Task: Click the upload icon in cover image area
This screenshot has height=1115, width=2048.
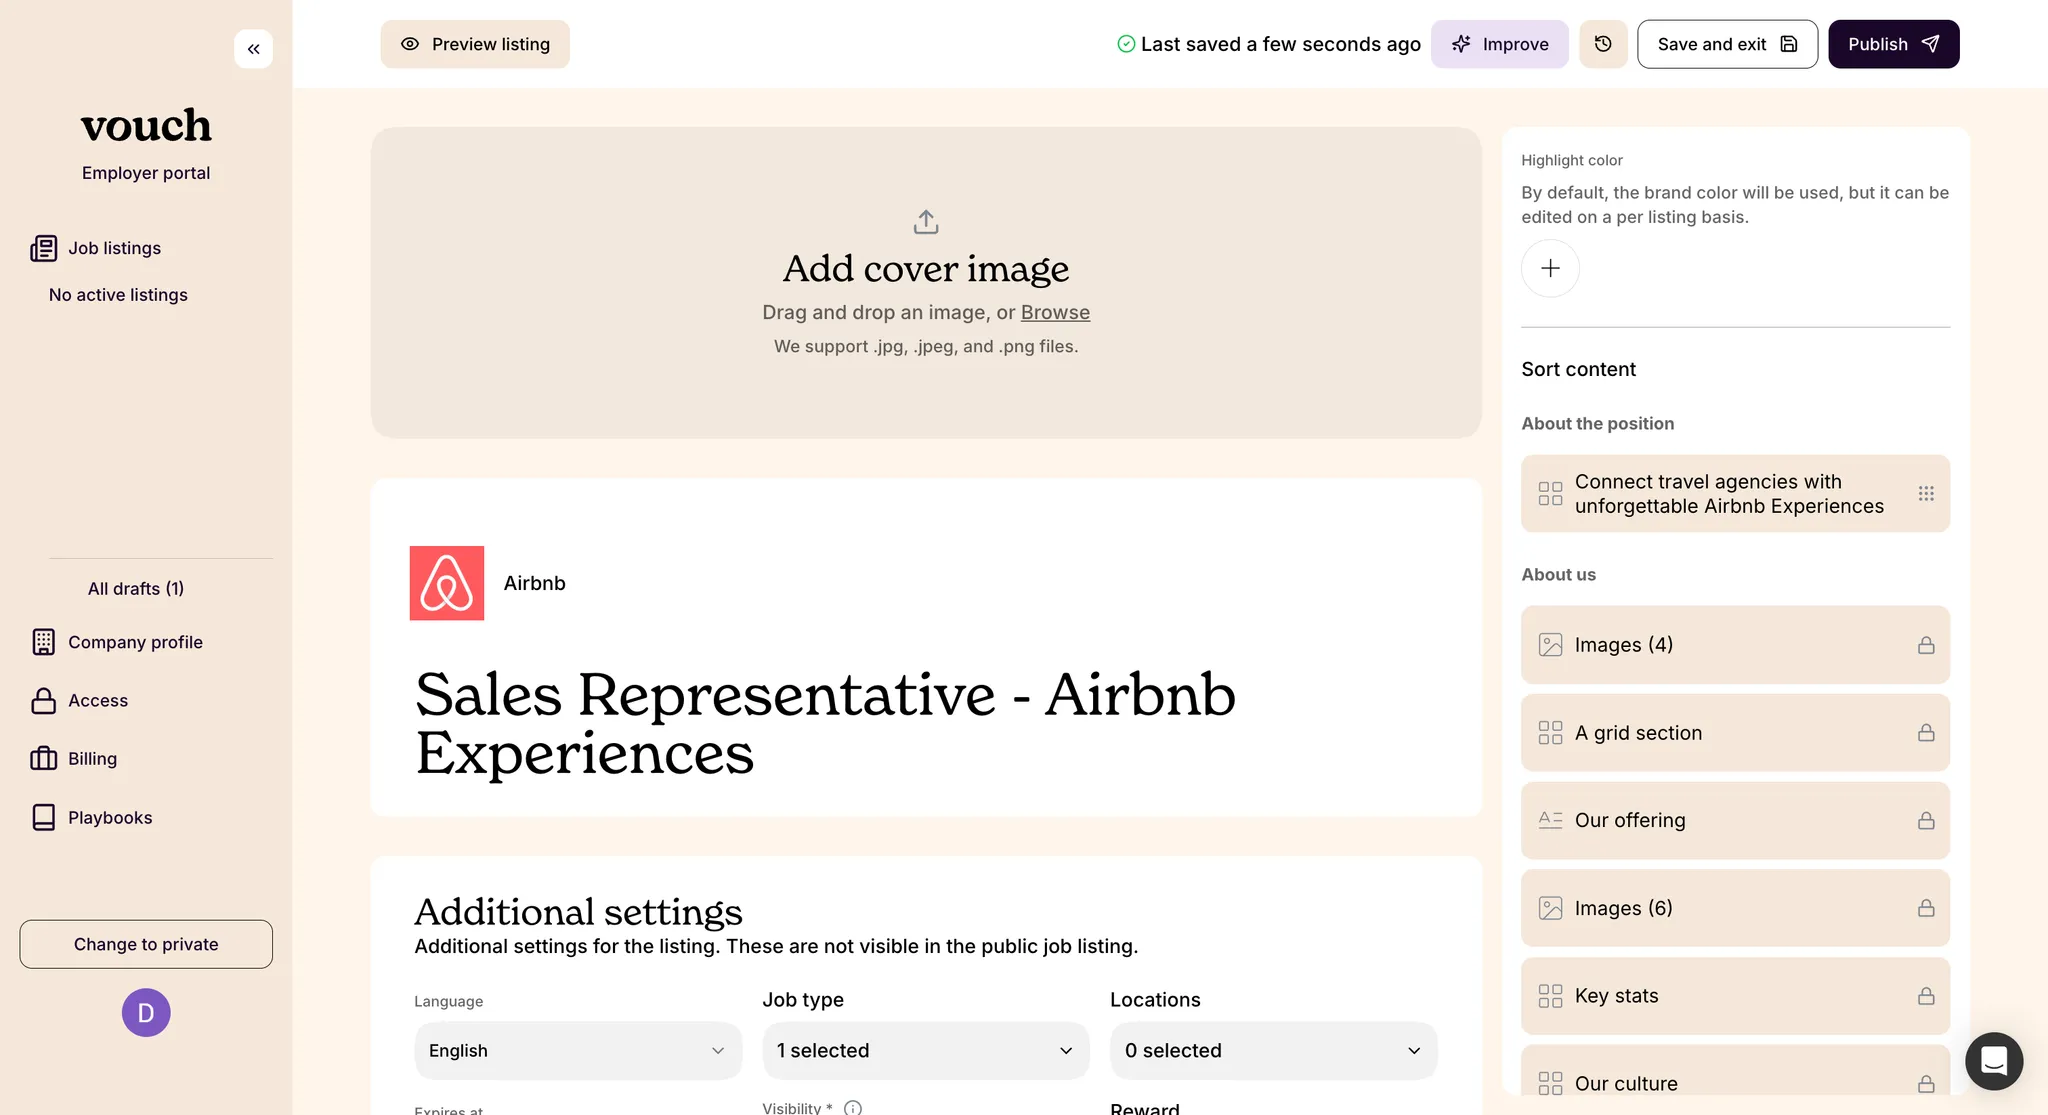Action: (x=926, y=222)
